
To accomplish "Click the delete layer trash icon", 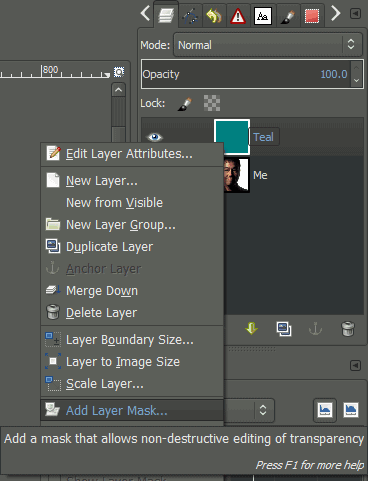I will click(347, 329).
